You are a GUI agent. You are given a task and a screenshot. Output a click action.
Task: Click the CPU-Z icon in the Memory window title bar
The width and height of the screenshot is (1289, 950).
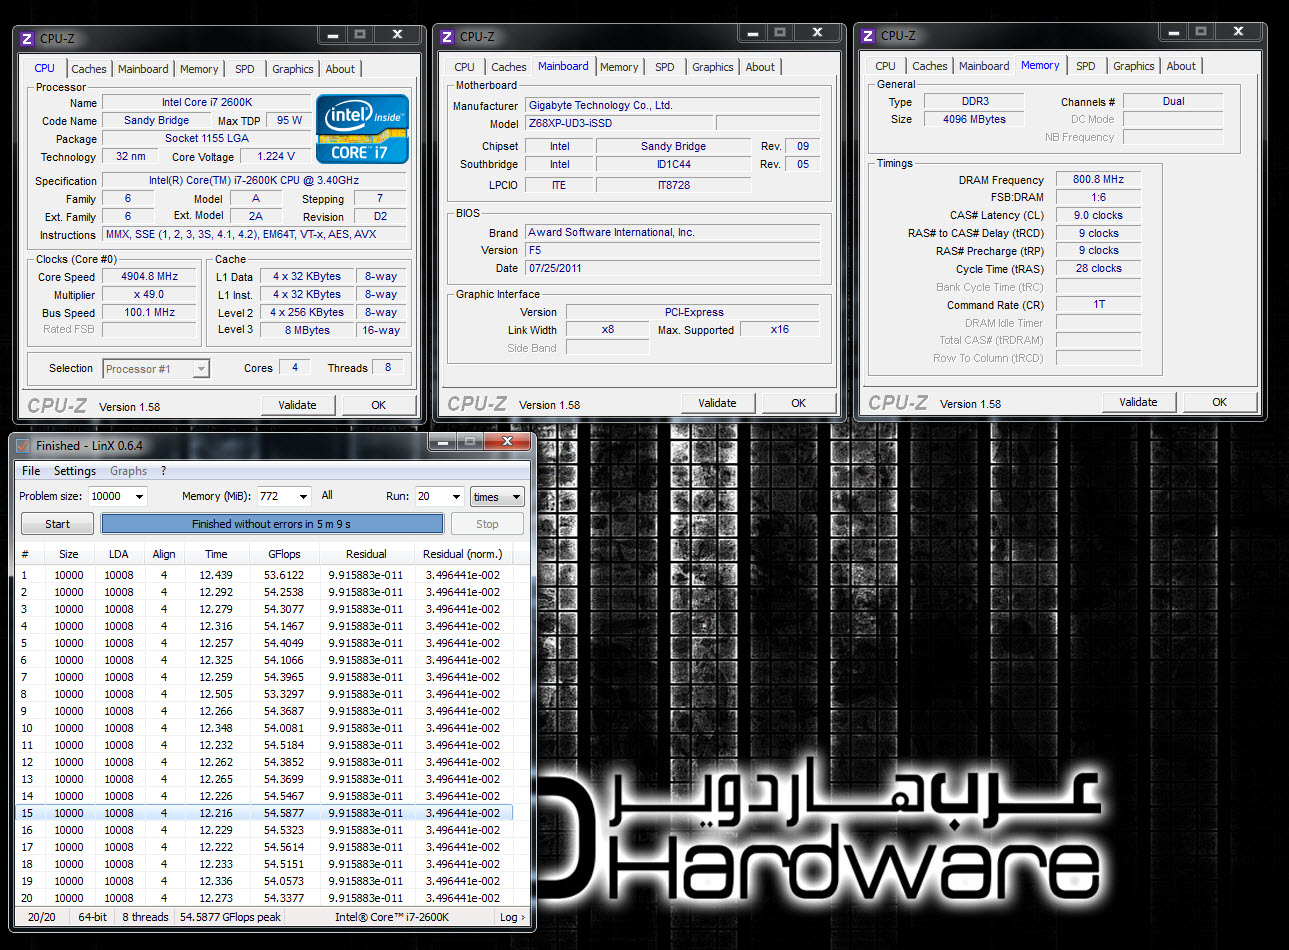(868, 36)
